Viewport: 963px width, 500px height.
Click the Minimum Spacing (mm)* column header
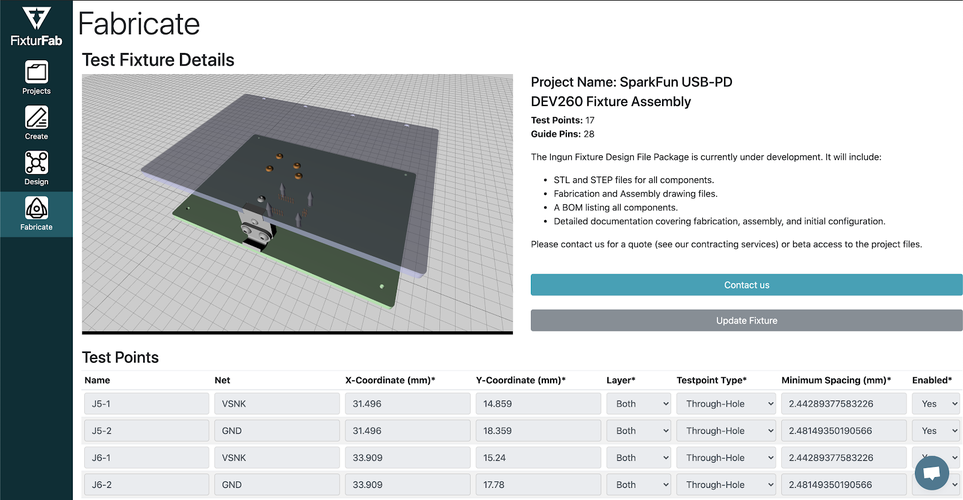click(836, 380)
